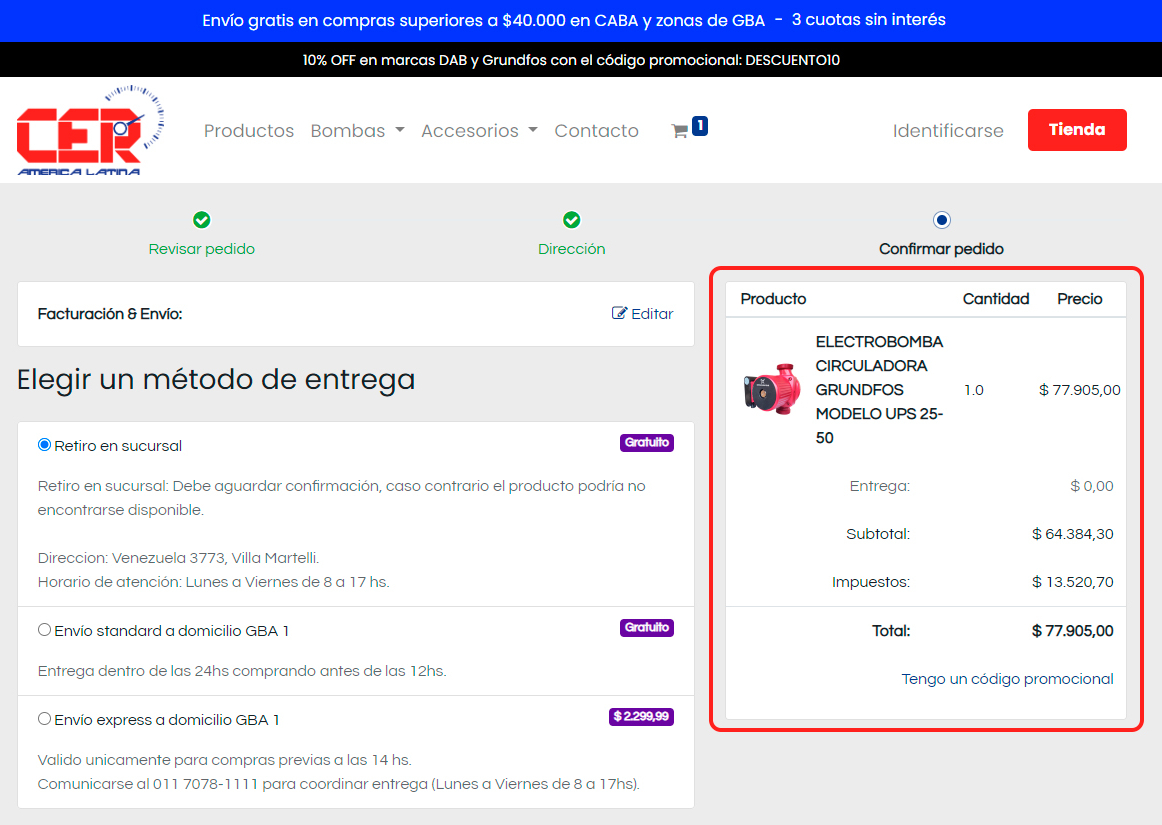Viewport: 1162px width, 825px height.
Task: Click the Confirmar pedido step circle
Action: point(941,220)
